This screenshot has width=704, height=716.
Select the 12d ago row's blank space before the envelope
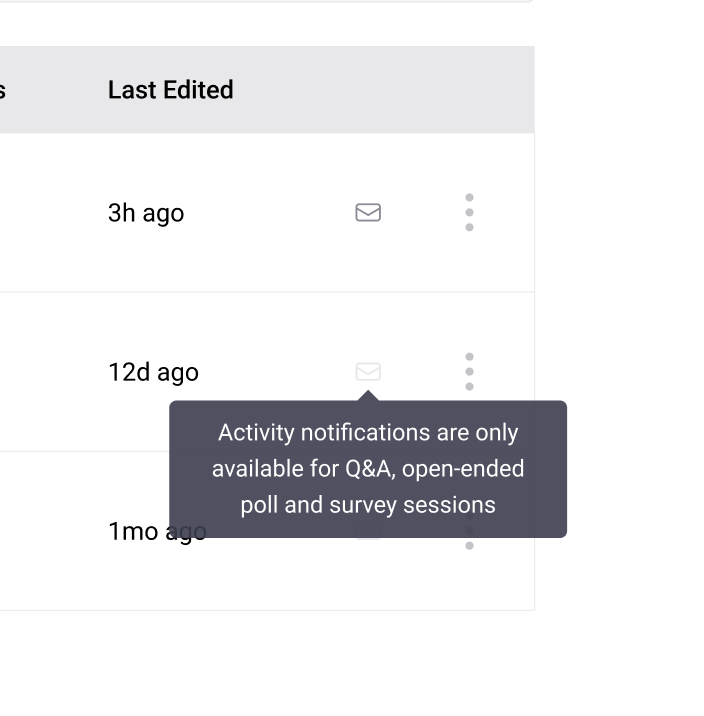point(270,372)
